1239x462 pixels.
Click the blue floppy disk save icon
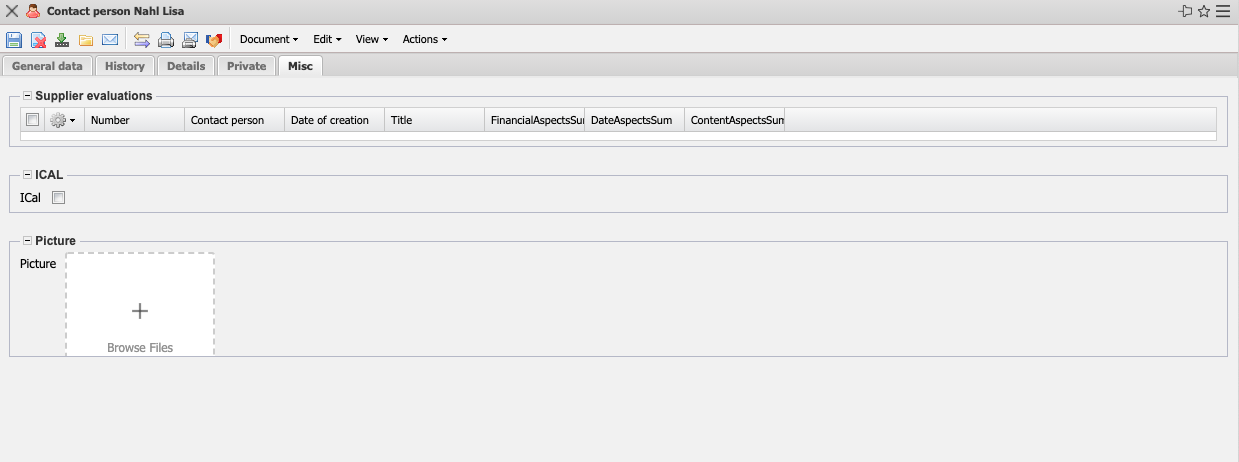point(14,40)
